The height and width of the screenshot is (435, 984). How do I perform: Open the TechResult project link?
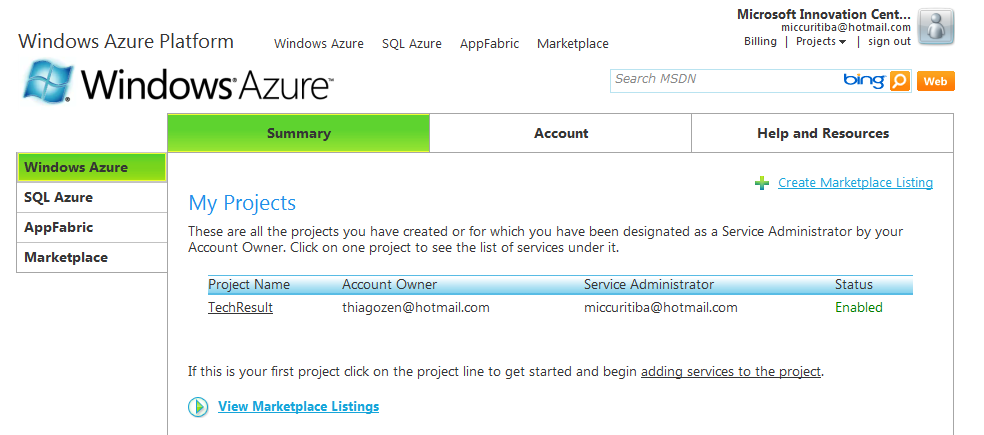[240, 308]
